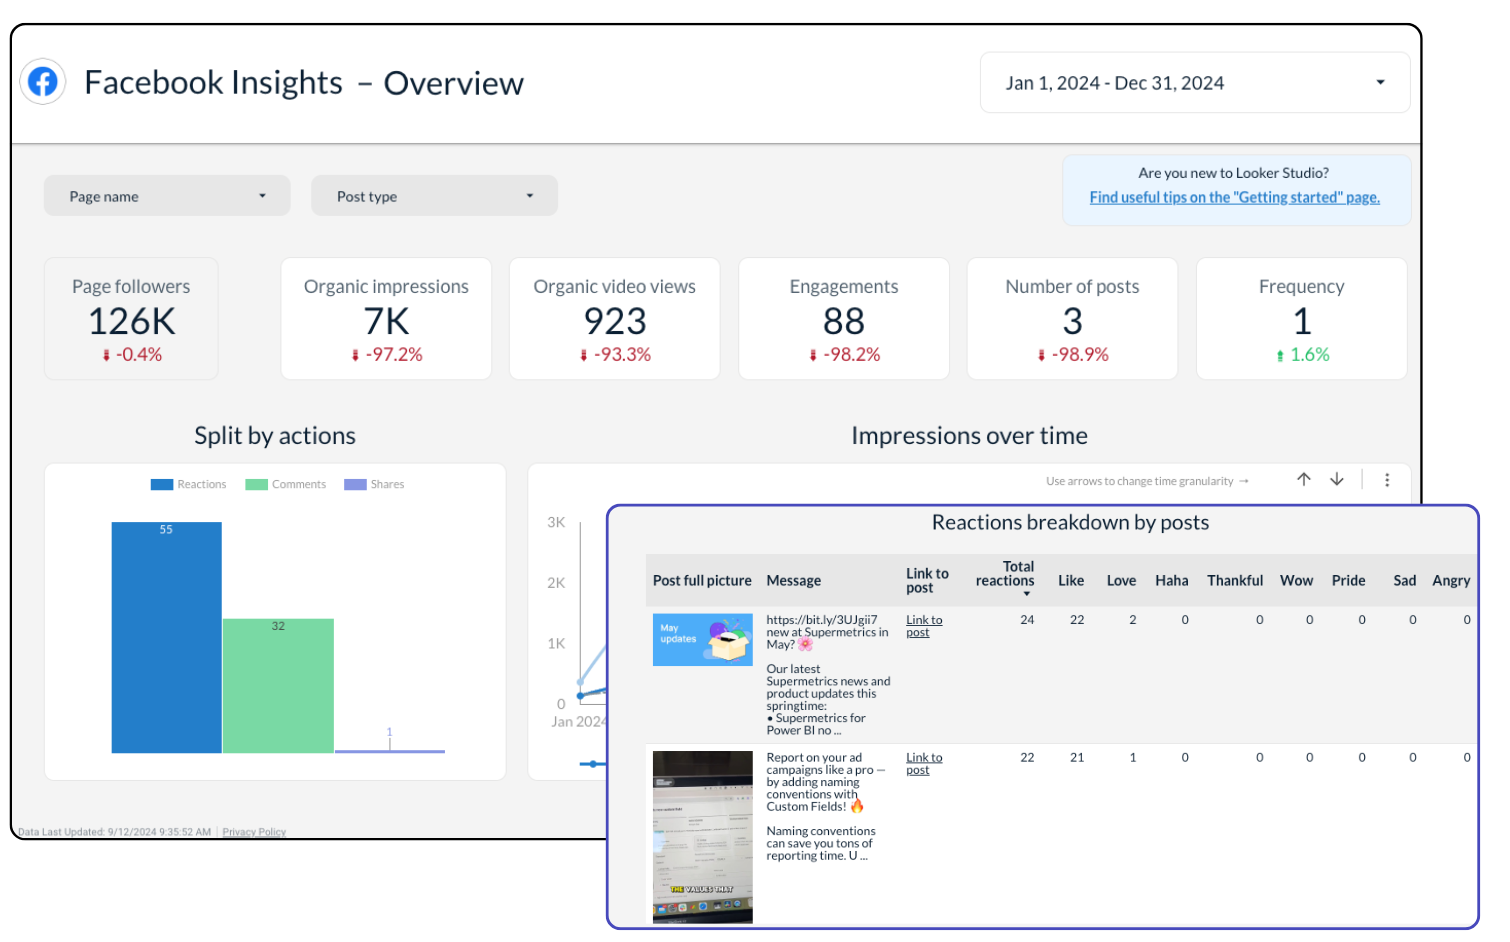Toggle the Reactions legend item
The width and height of the screenshot is (1510, 942).
pyautogui.click(x=189, y=485)
